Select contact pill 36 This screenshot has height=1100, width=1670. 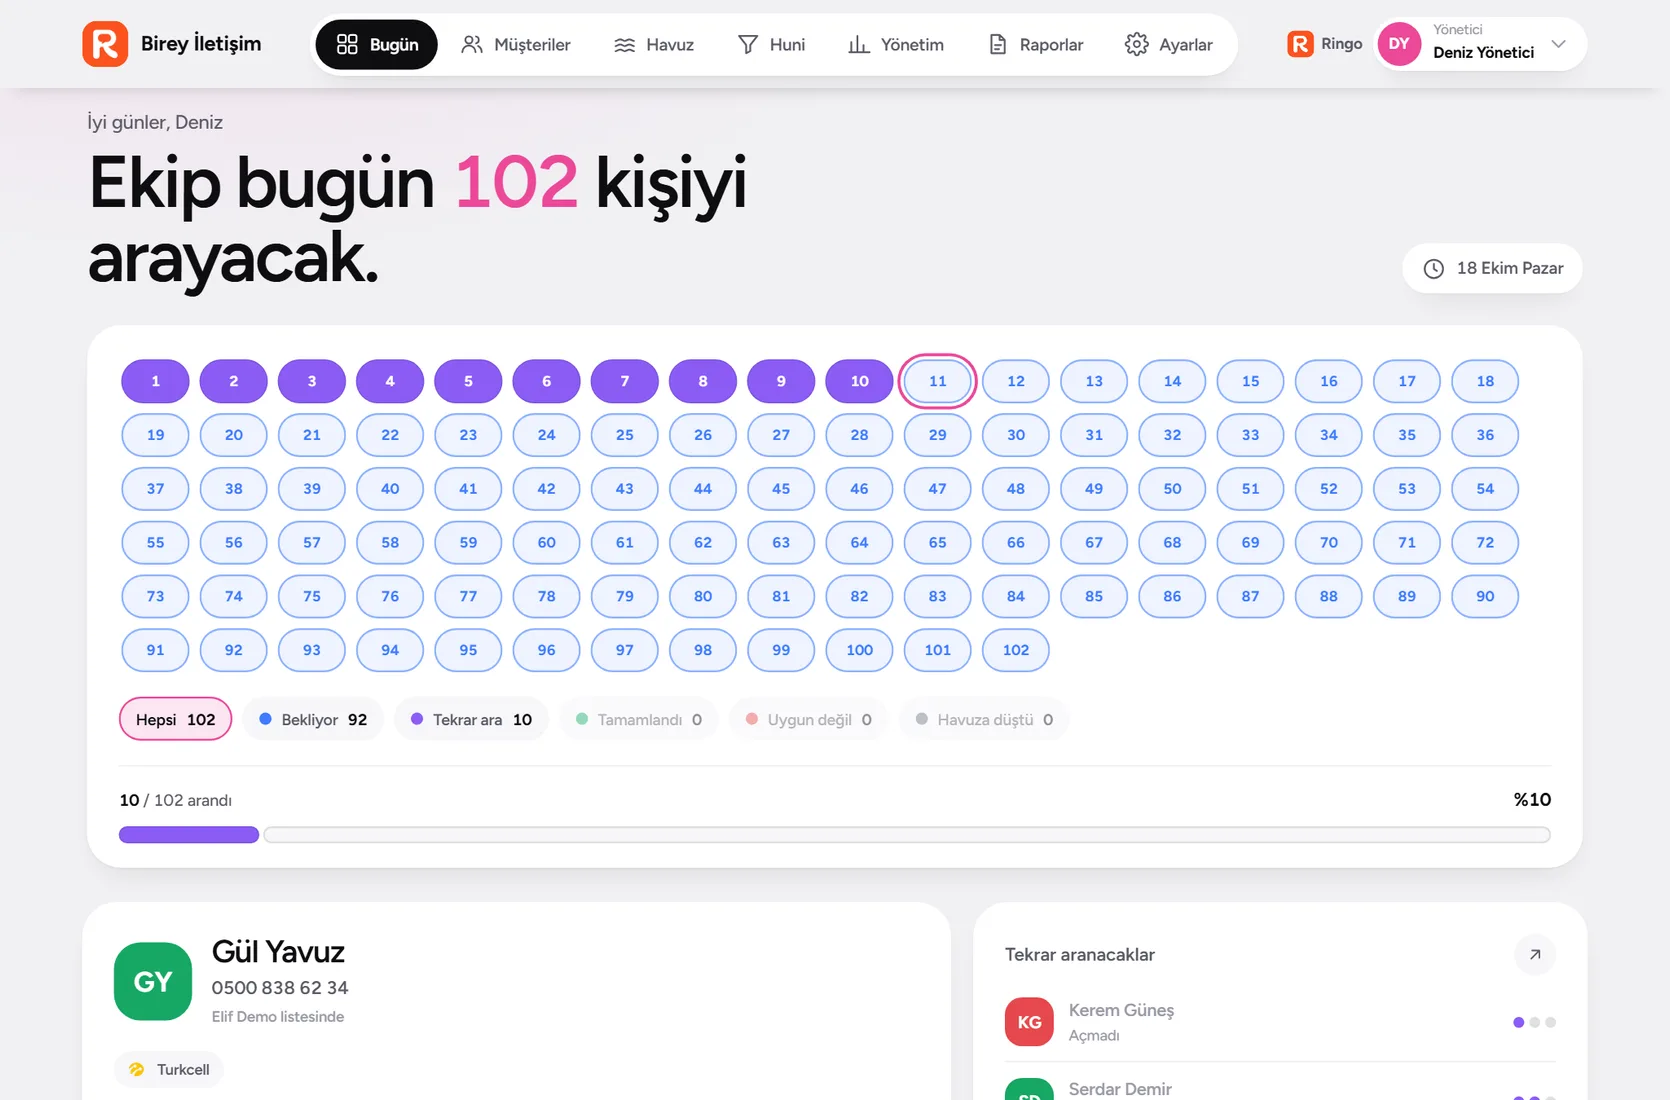pos(1485,435)
